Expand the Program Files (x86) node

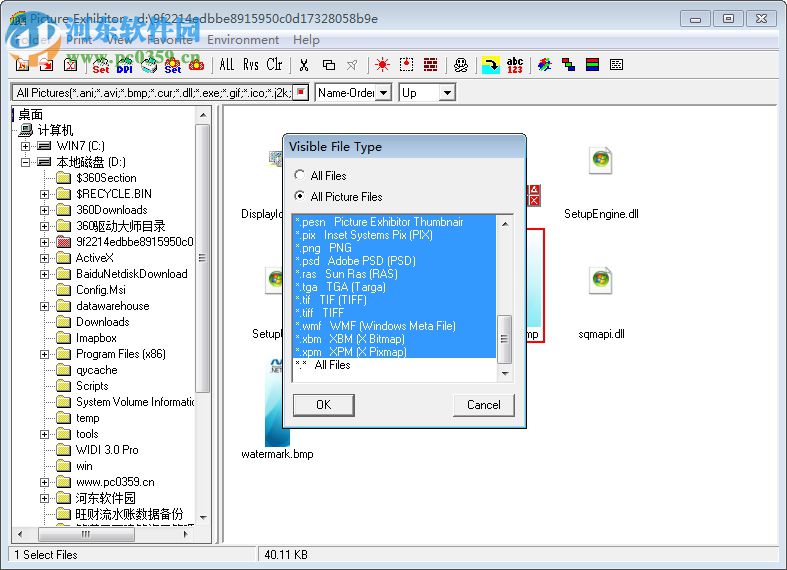(x=45, y=354)
